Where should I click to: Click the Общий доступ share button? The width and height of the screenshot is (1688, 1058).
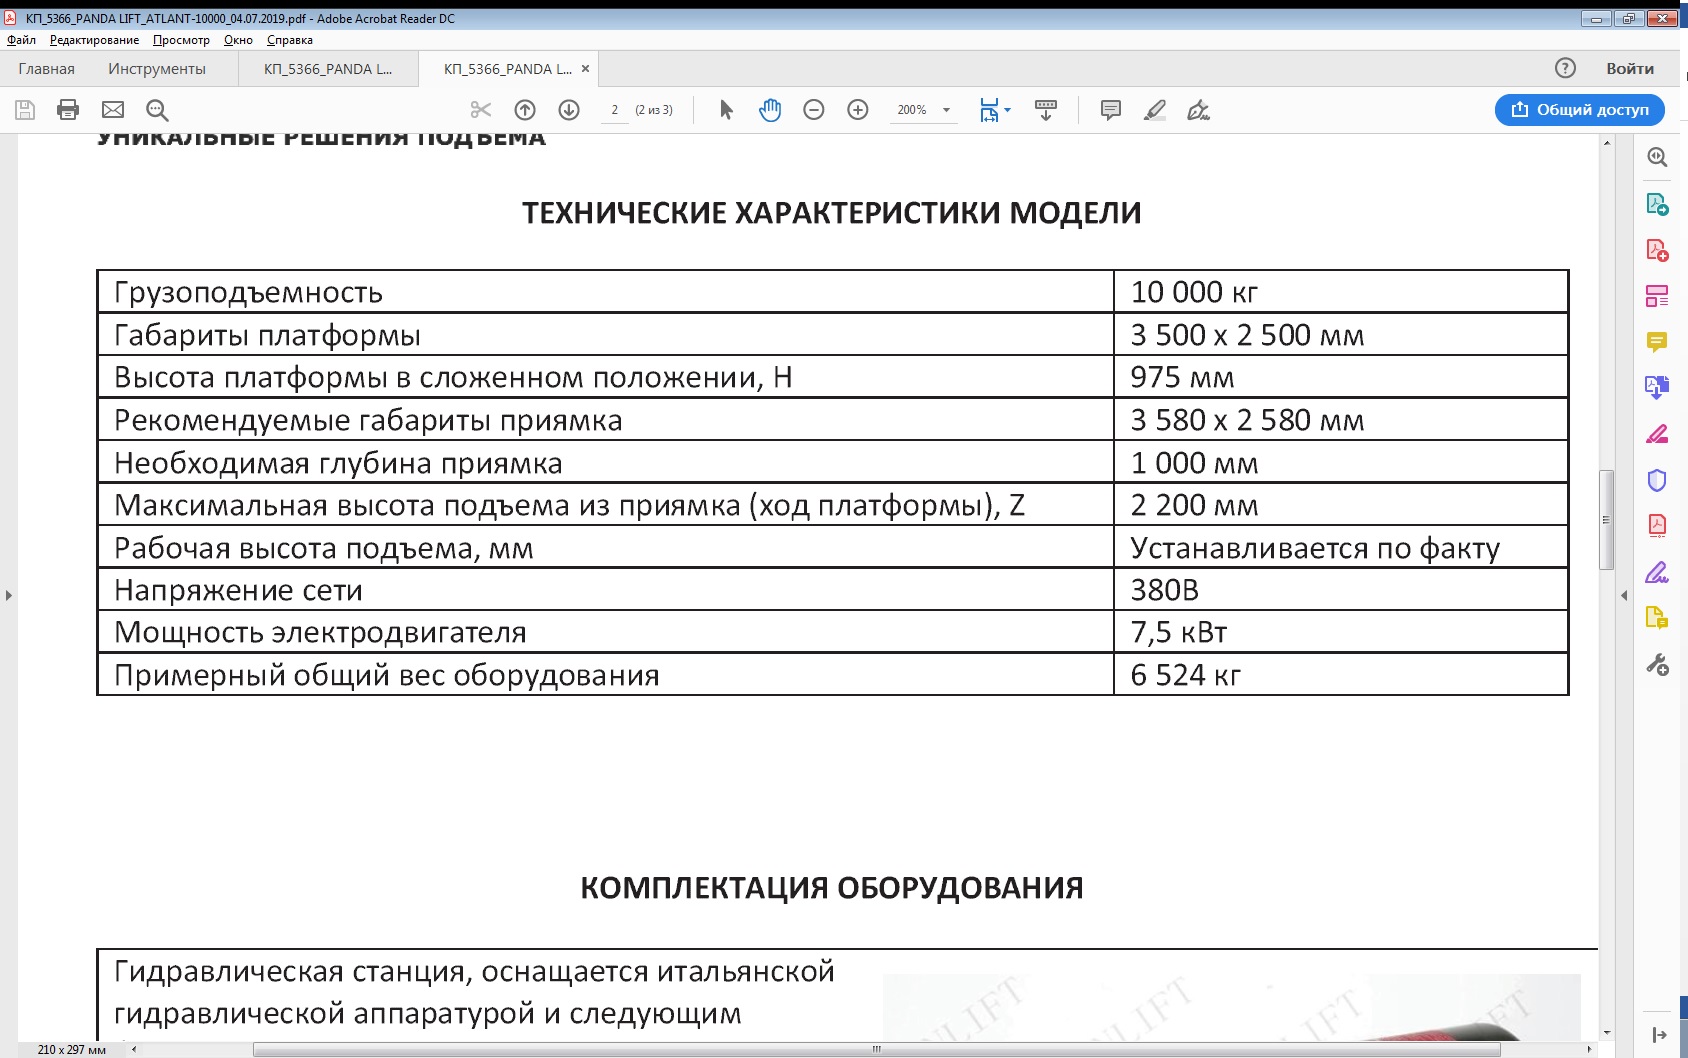pos(1580,110)
